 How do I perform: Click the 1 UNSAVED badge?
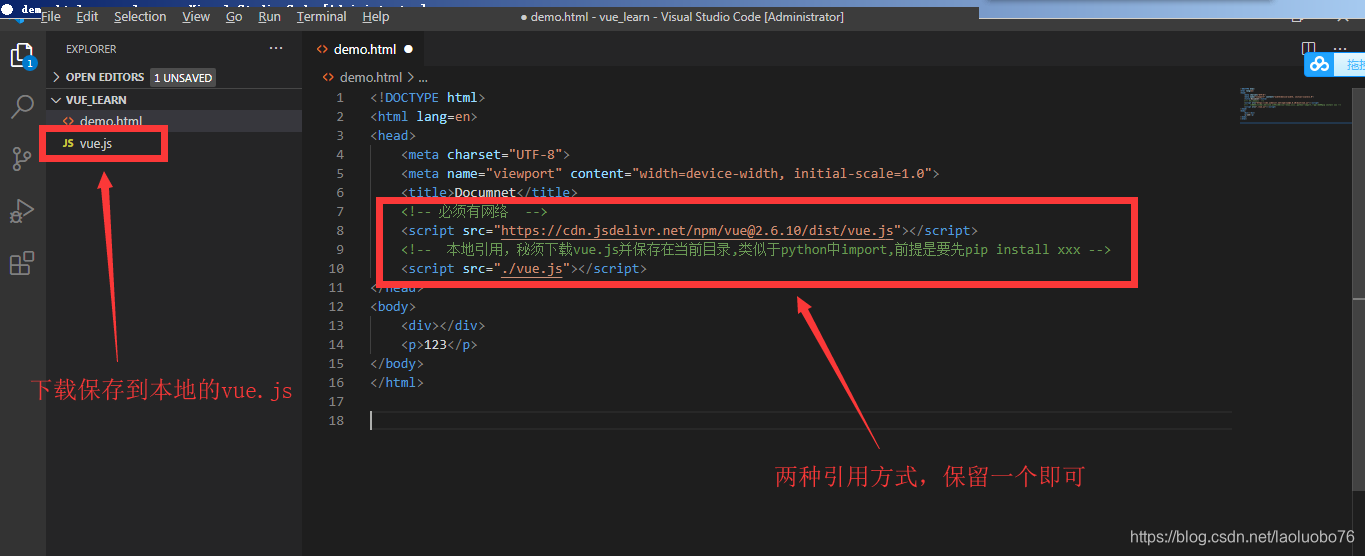(x=183, y=77)
